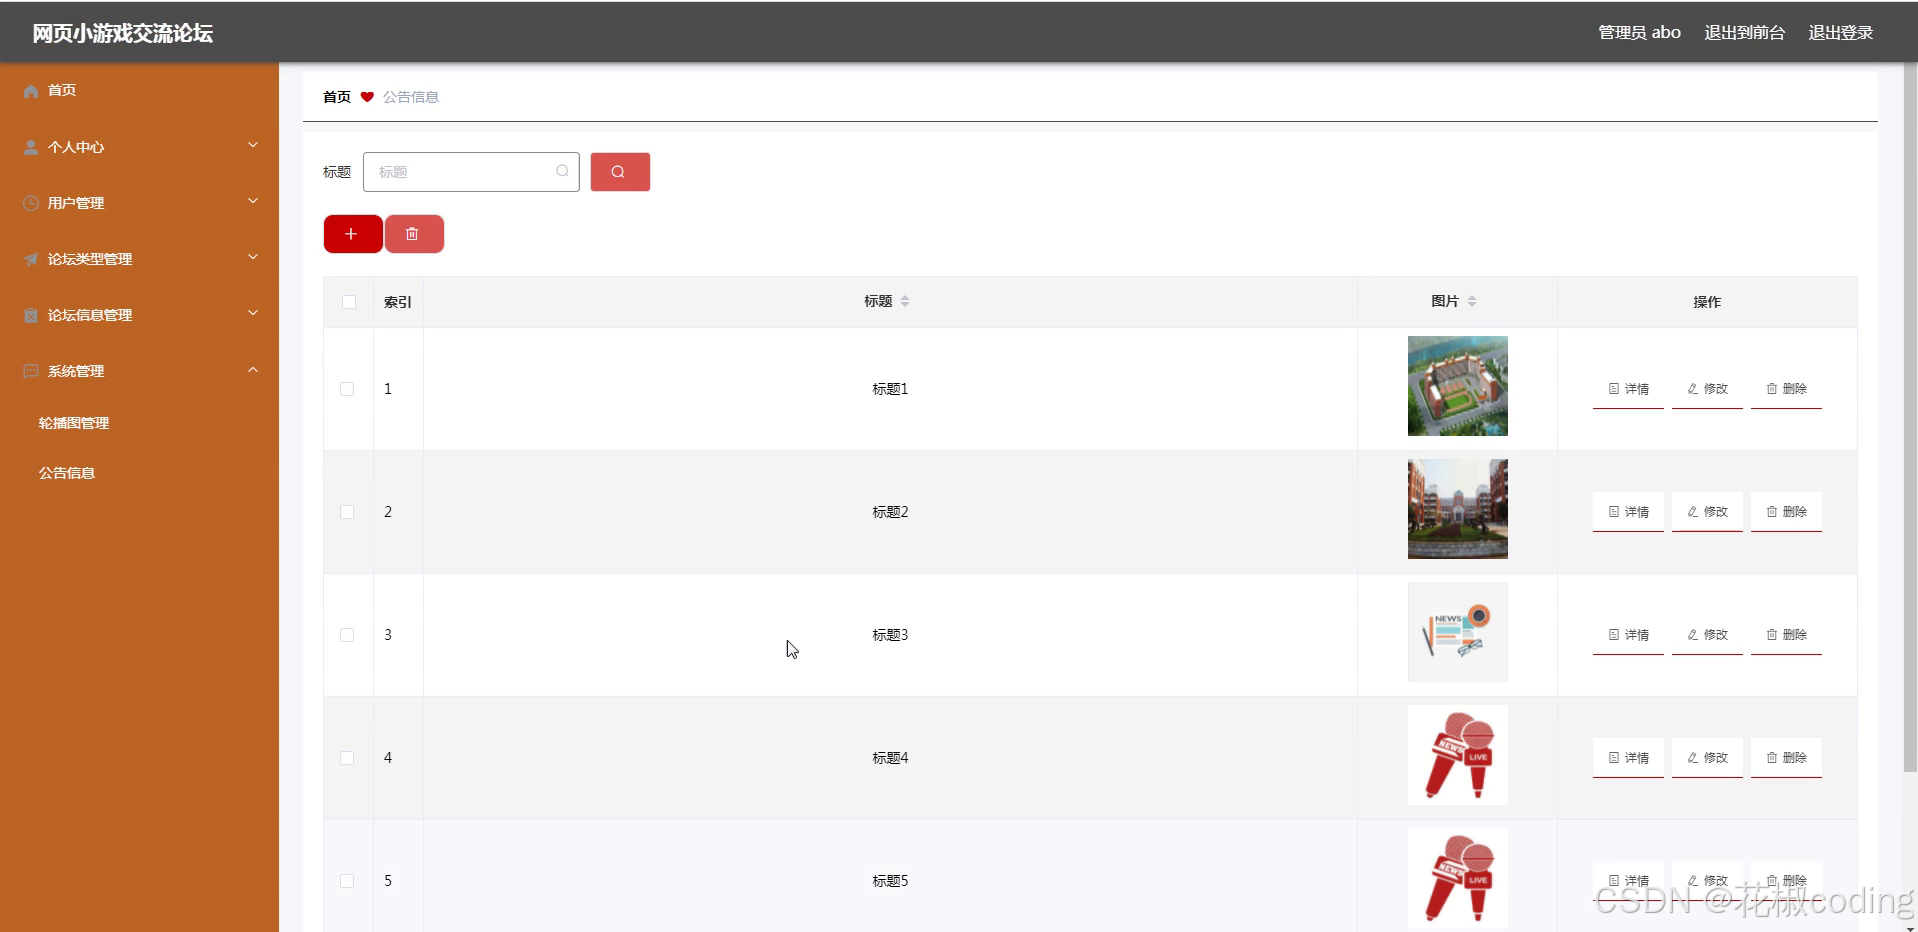This screenshot has height=932, width=1918.
Task: Open 用户管理 sidebar menu
Action: (139, 203)
